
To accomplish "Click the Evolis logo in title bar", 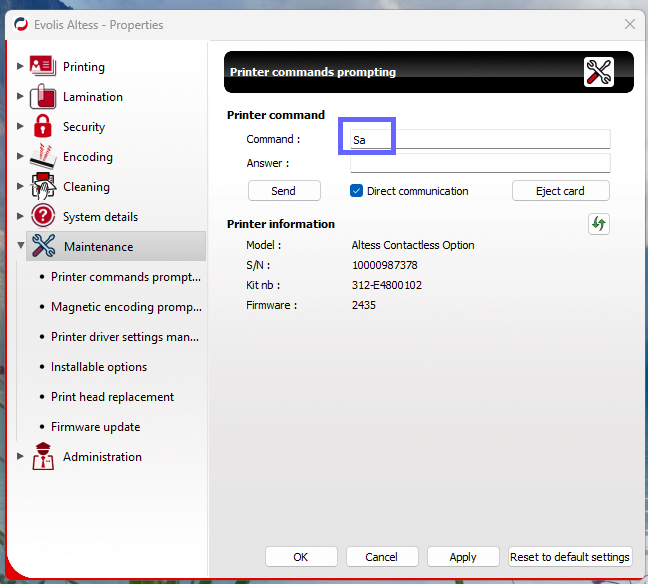I will [21, 24].
